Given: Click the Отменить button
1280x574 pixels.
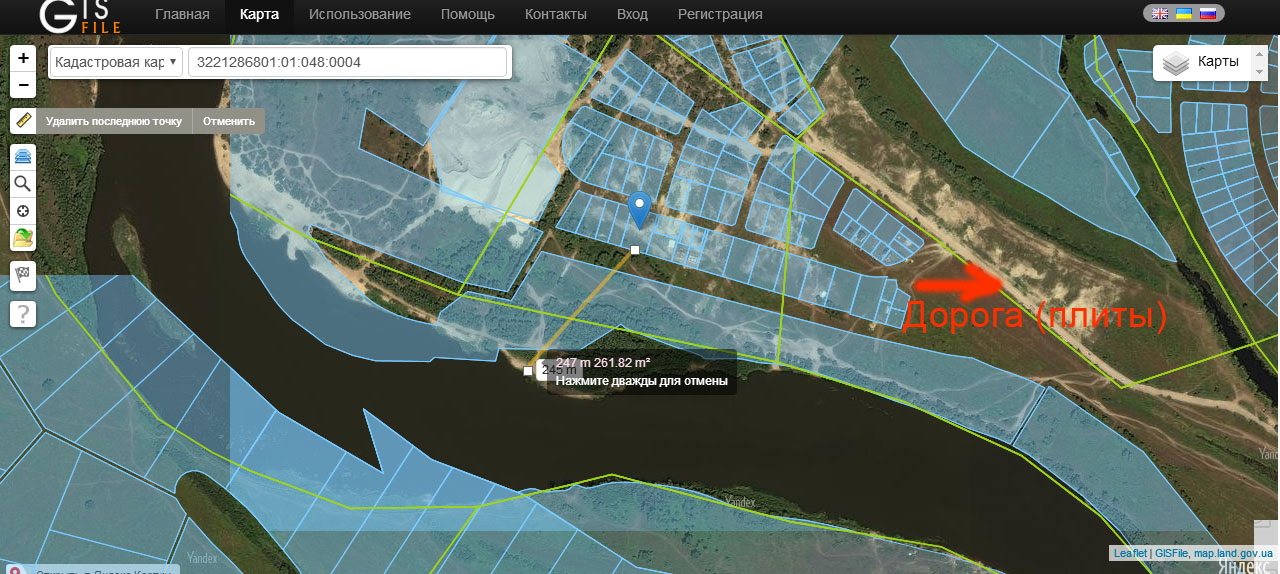Looking at the screenshot, I should tap(229, 121).
